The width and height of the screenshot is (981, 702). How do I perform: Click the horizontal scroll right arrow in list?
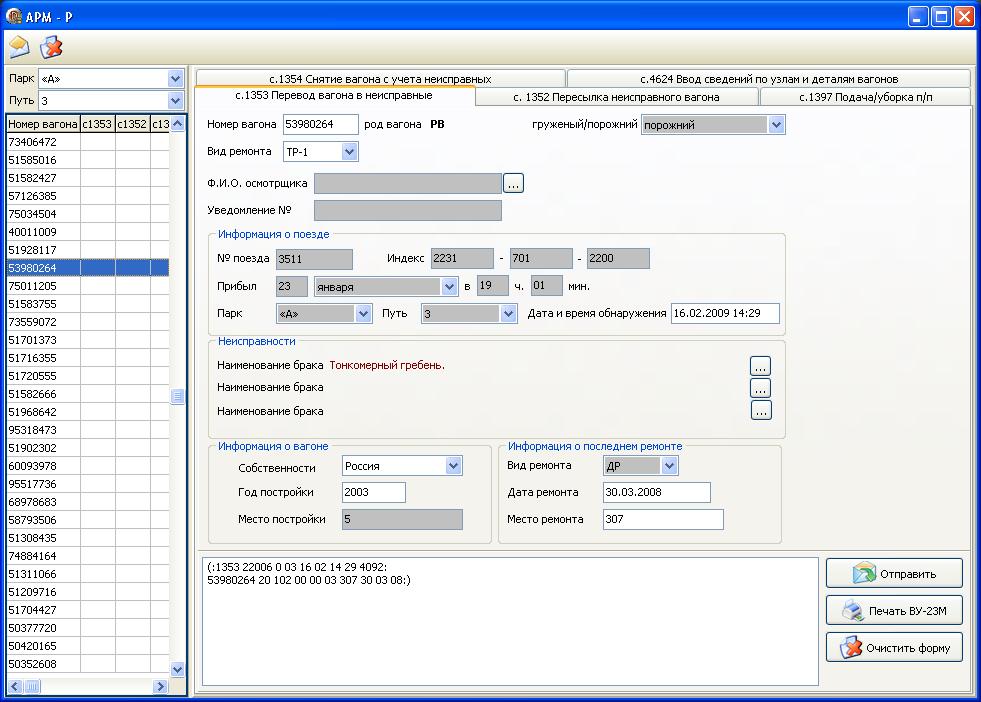point(160,686)
